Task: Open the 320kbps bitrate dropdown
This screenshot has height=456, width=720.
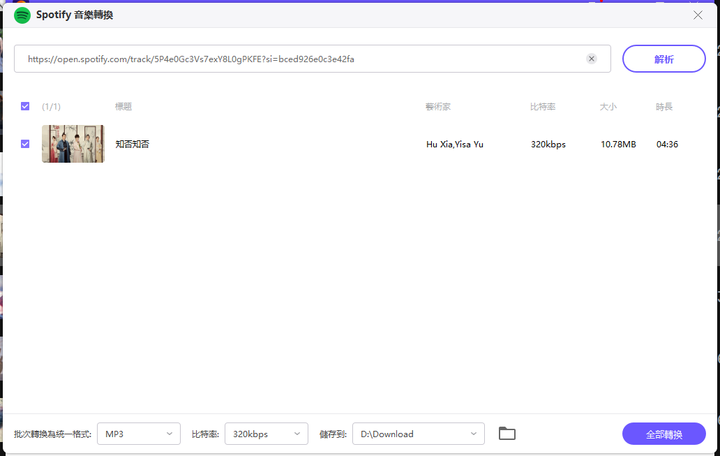Action: pyautogui.click(x=266, y=433)
